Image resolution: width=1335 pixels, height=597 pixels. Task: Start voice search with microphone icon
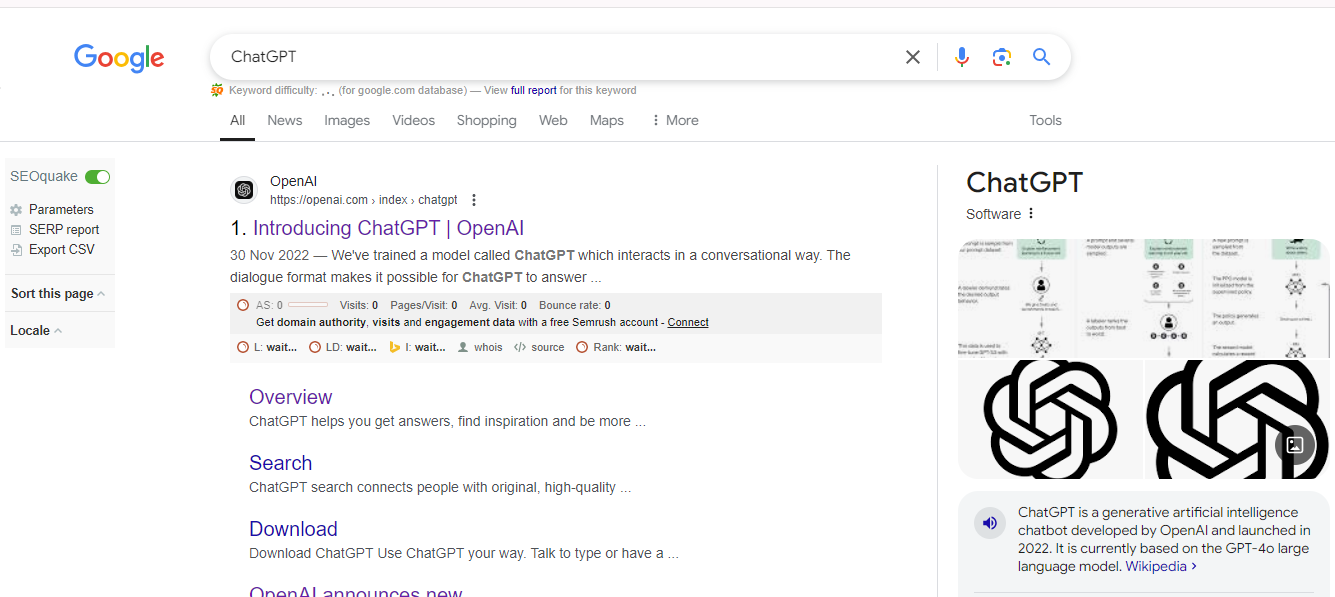pos(961,57)
